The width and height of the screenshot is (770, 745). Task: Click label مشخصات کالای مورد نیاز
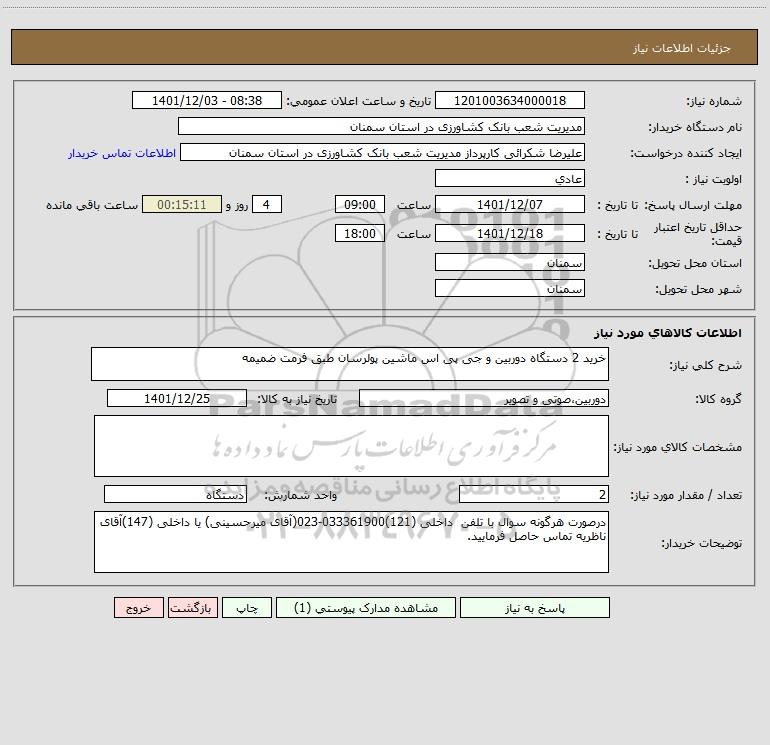(x=678, y=447)
